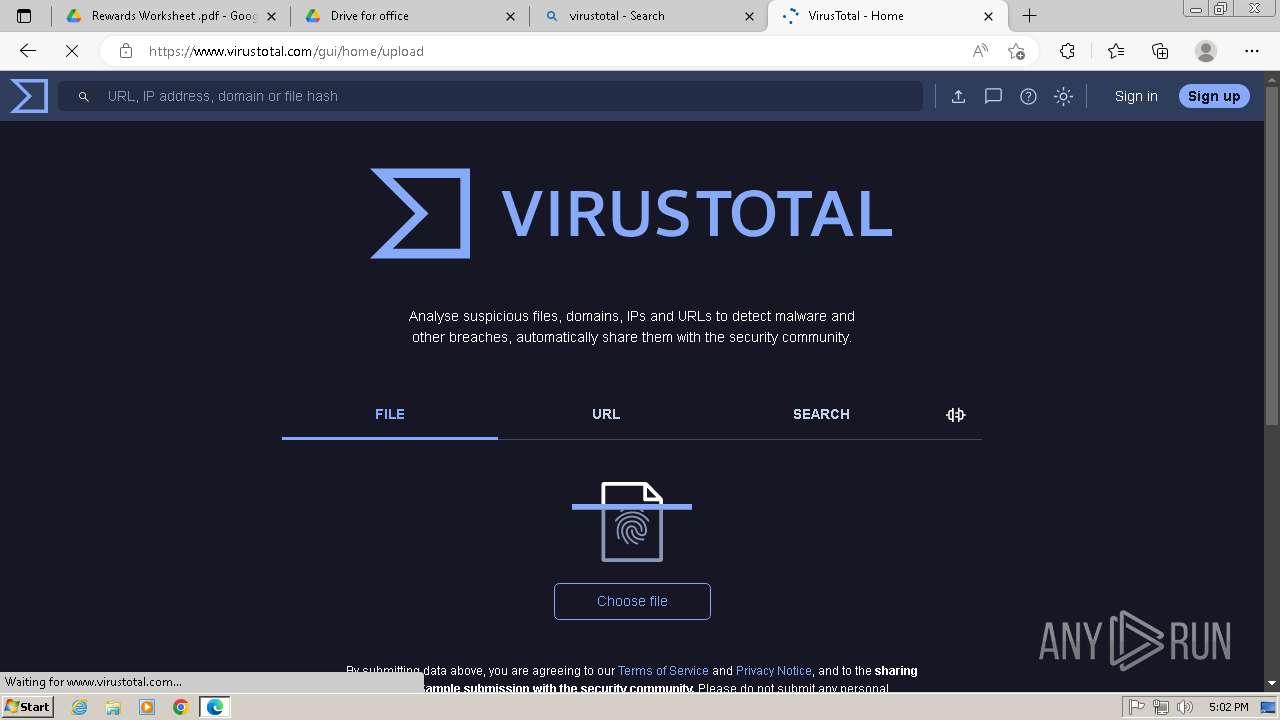Open the comments chat bubble icon

click(x=993, y=96)
